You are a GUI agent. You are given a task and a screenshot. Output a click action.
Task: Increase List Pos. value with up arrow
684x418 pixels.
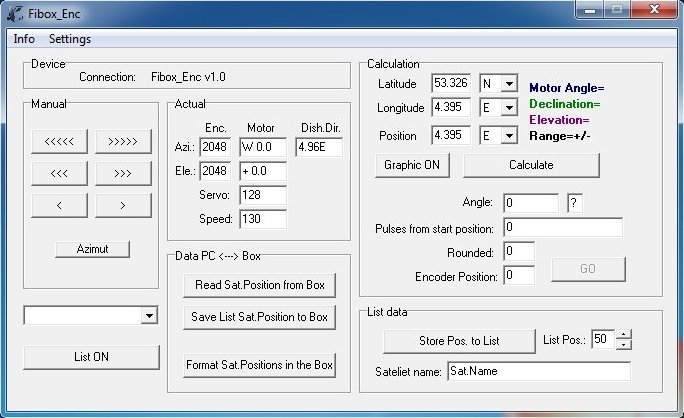(624, 335)
